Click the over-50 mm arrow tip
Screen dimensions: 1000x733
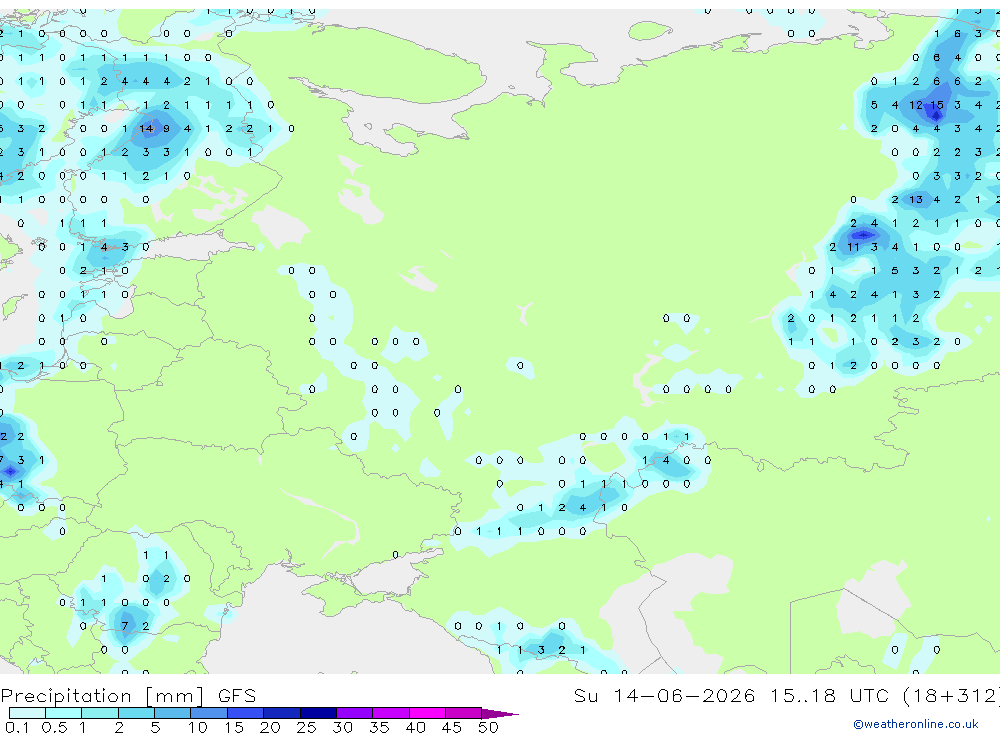click(x=500, y=713)
